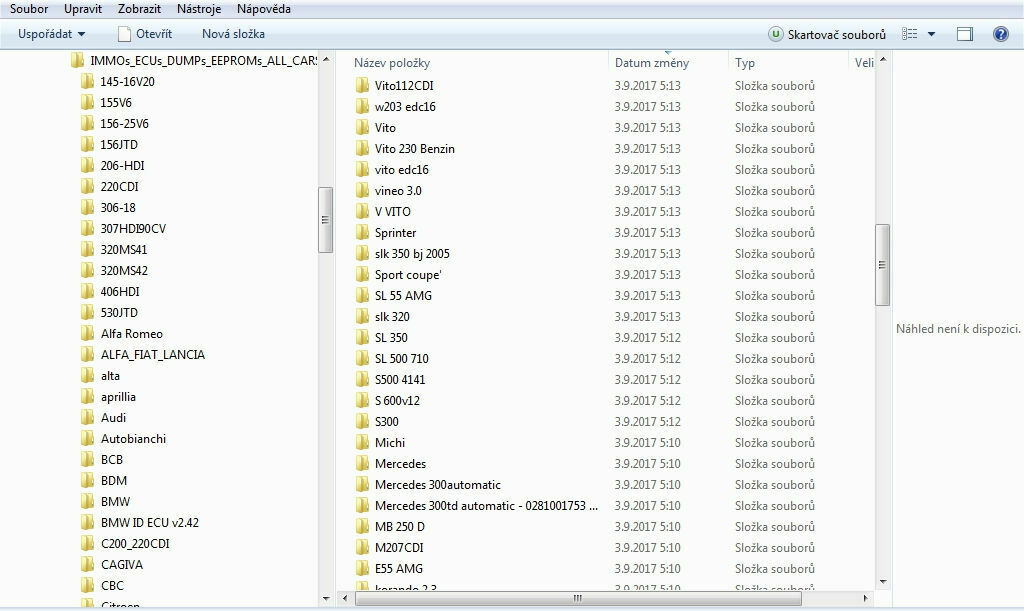Image resolution: width=1024 pixels, height=611 pixels.
Task: Click the E55 AMG folder icon
Action: (362, 569)
